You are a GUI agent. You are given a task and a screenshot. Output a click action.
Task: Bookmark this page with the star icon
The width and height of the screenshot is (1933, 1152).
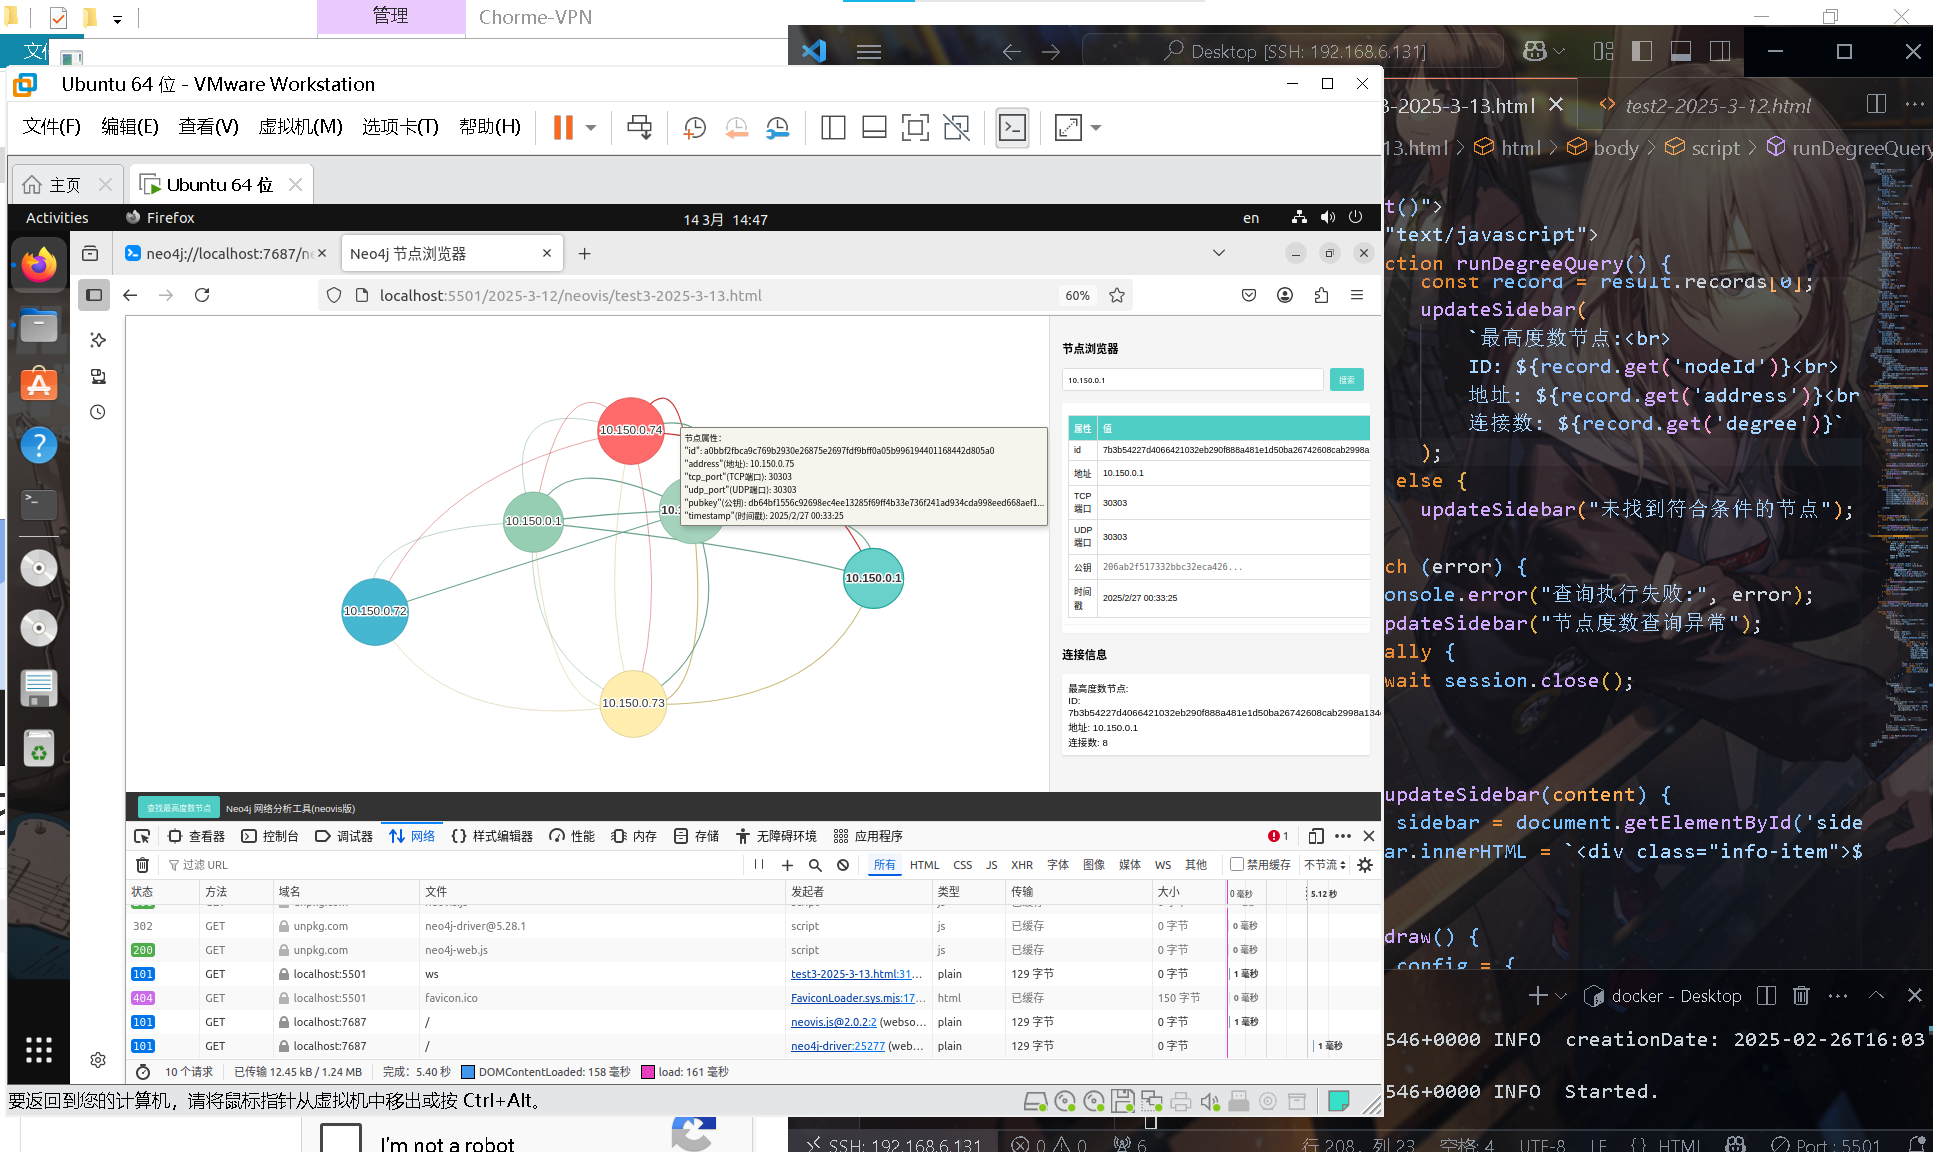coord(1117,295)
